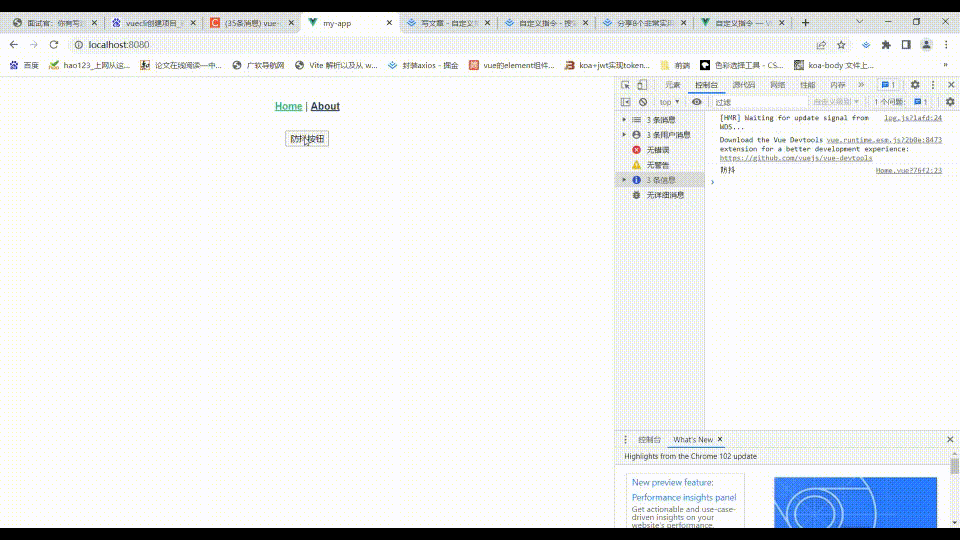Open the extensions puzzle icon
Screen dimensions: 960x540
point(886,45)
